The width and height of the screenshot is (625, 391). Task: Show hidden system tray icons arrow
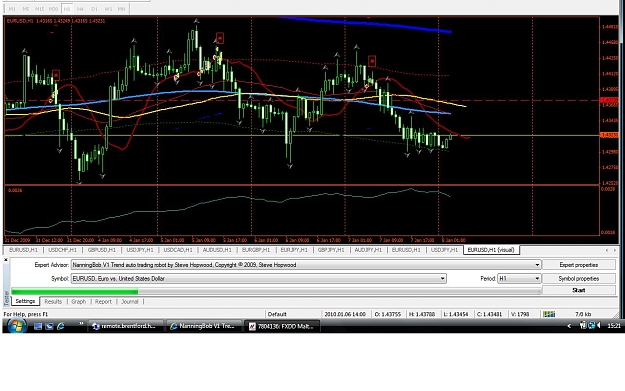tap(569, 326)
